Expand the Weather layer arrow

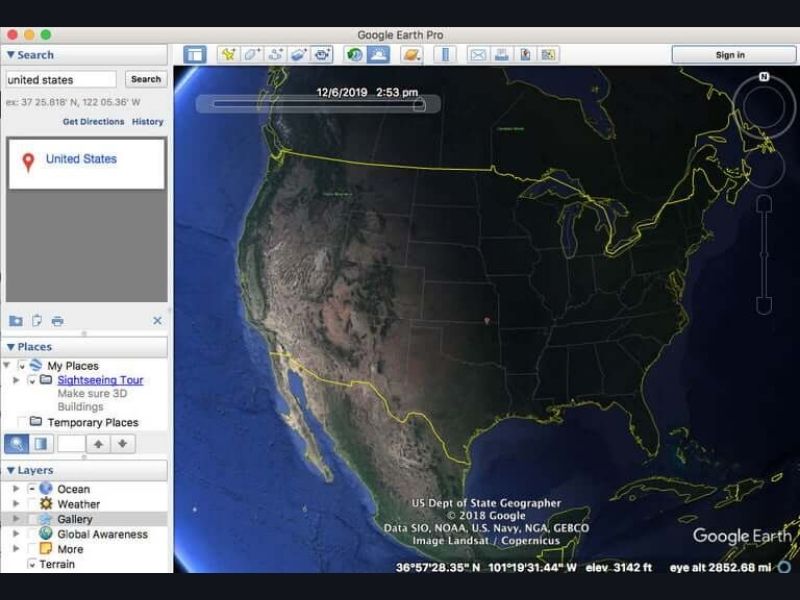(16, 504)
